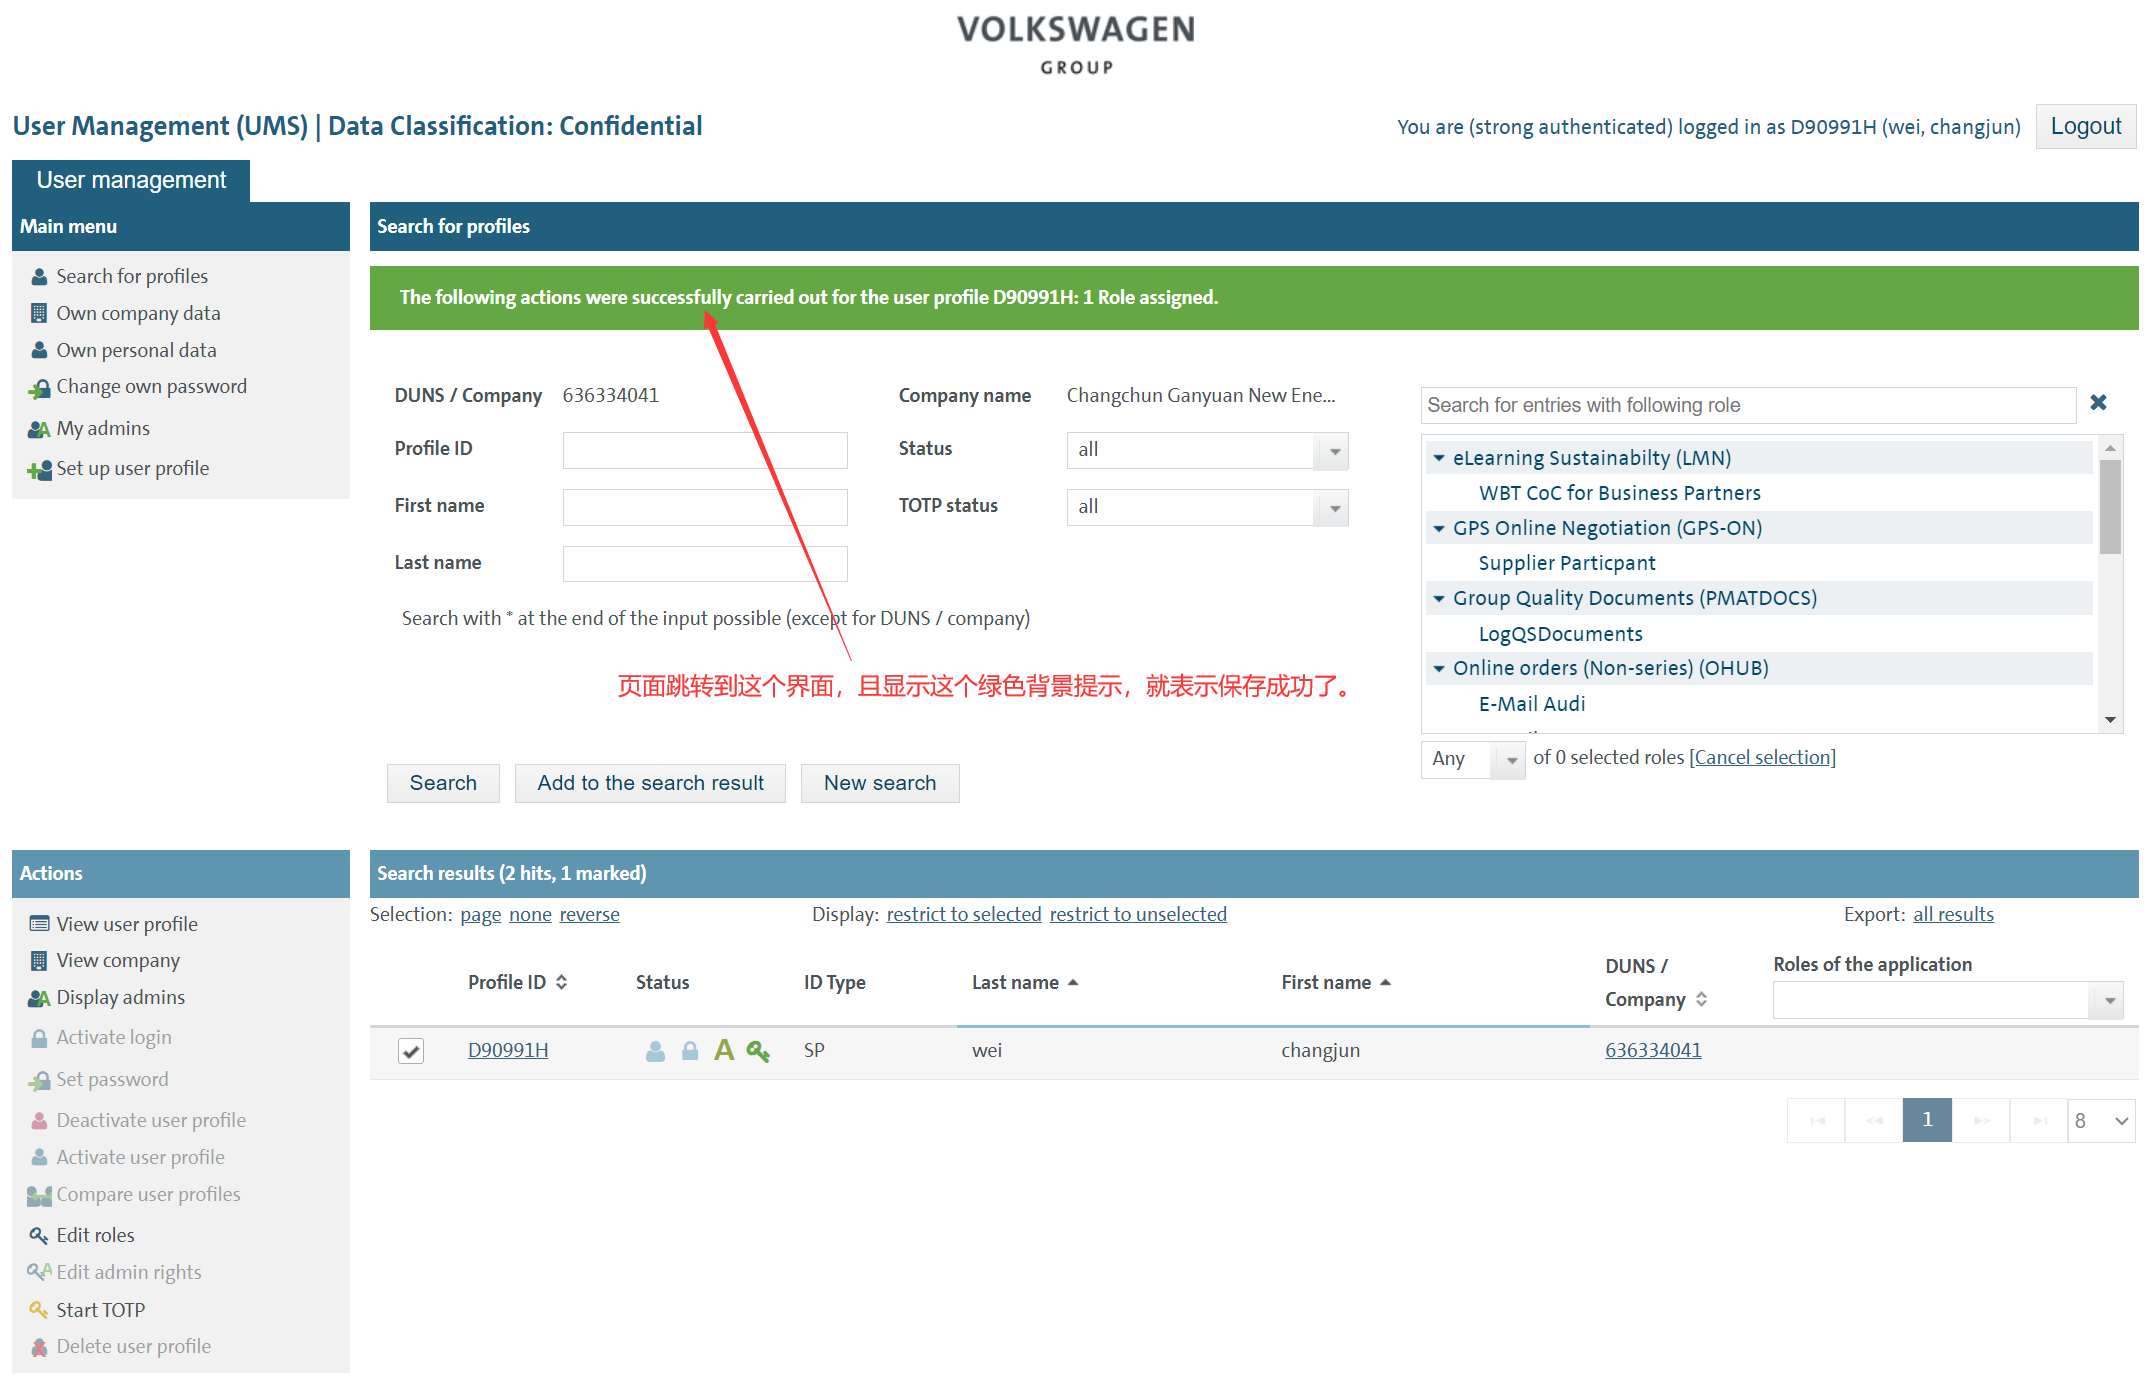Open the User management tab

pyautogui.click(x=131, y=181)
